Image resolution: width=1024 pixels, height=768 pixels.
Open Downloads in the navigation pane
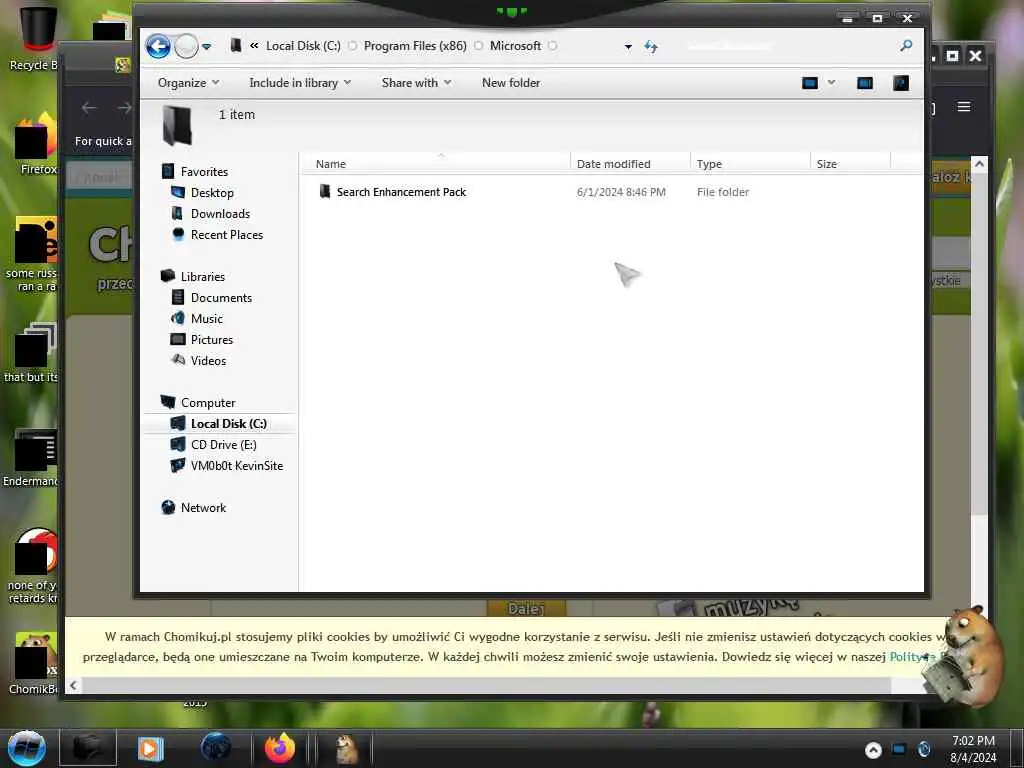click(220, 214)
